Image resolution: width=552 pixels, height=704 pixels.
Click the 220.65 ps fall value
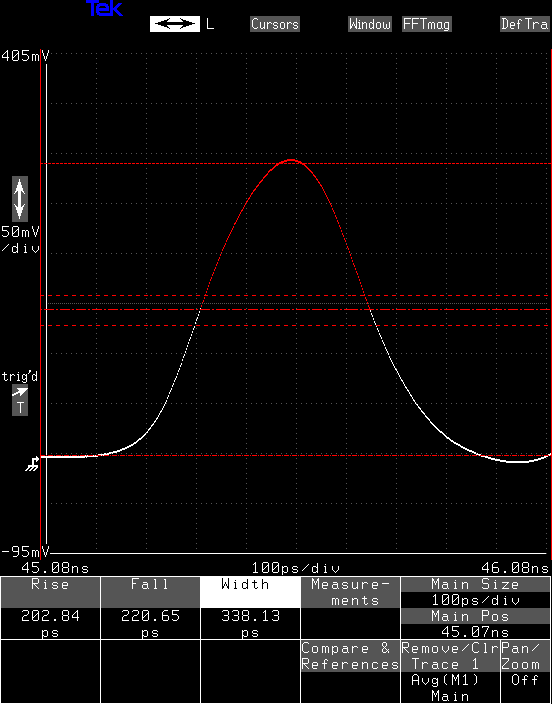(x=150, y=624)
